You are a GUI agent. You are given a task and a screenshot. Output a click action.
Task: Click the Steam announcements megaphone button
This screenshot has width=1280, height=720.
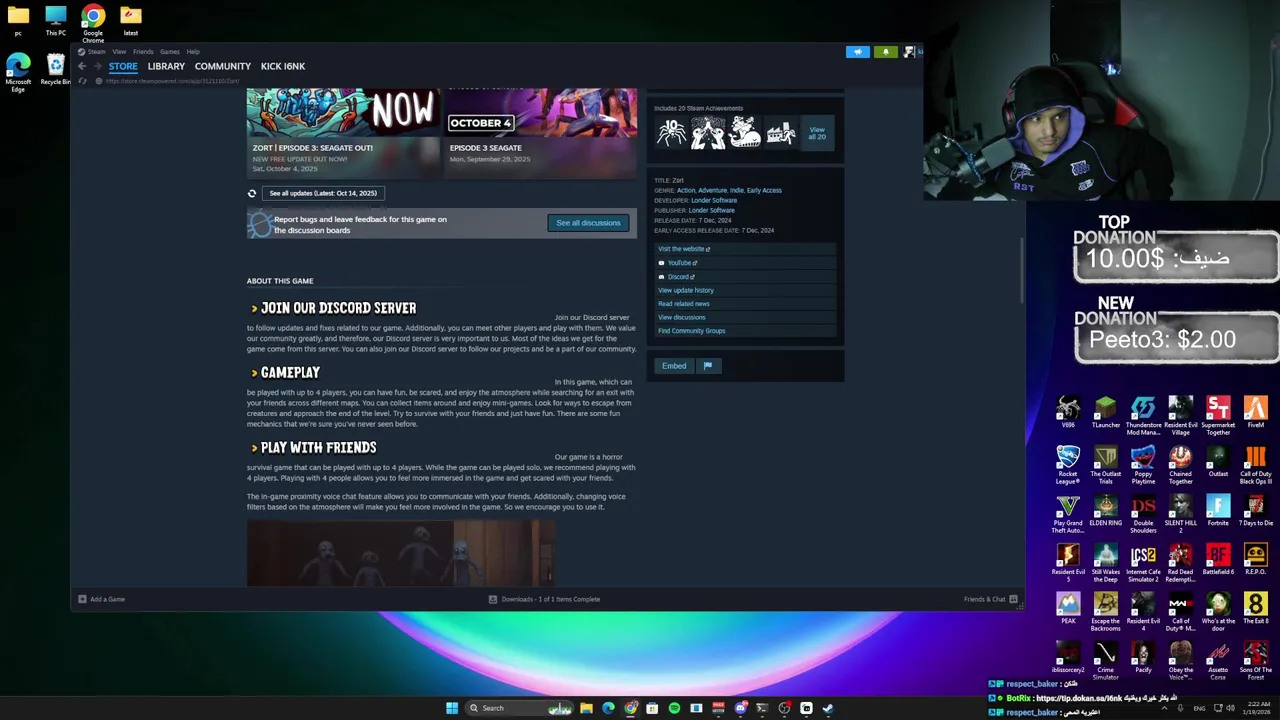pos(857,52)
